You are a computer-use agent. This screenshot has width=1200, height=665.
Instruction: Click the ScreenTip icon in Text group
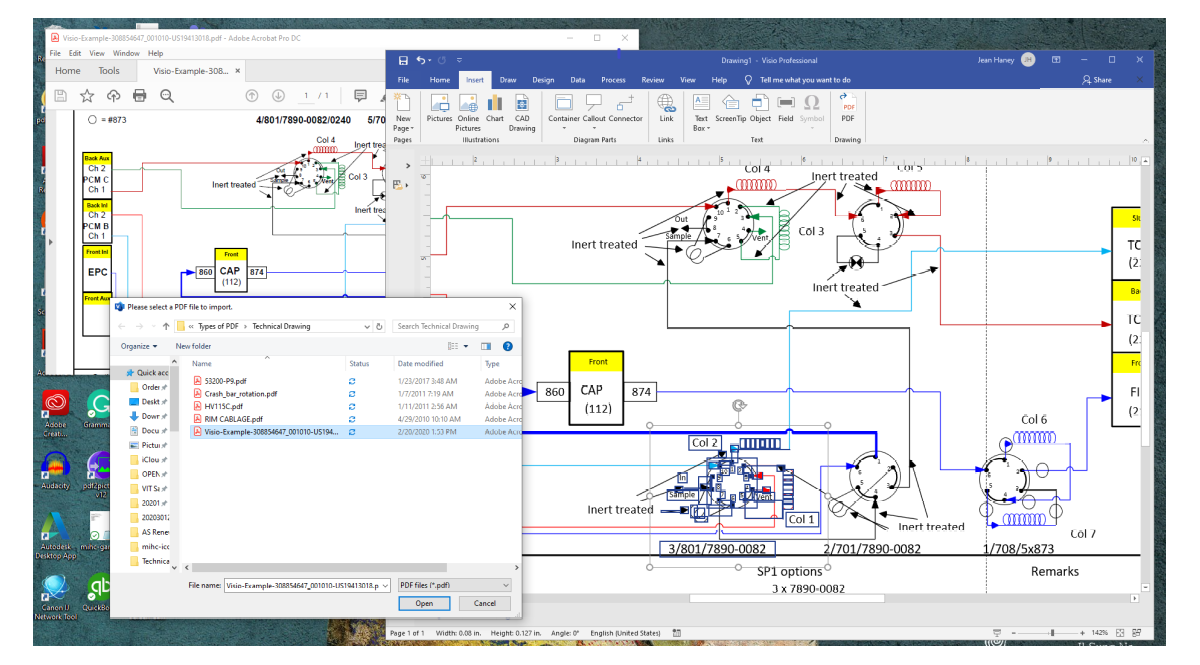click(x=730, y=108)
